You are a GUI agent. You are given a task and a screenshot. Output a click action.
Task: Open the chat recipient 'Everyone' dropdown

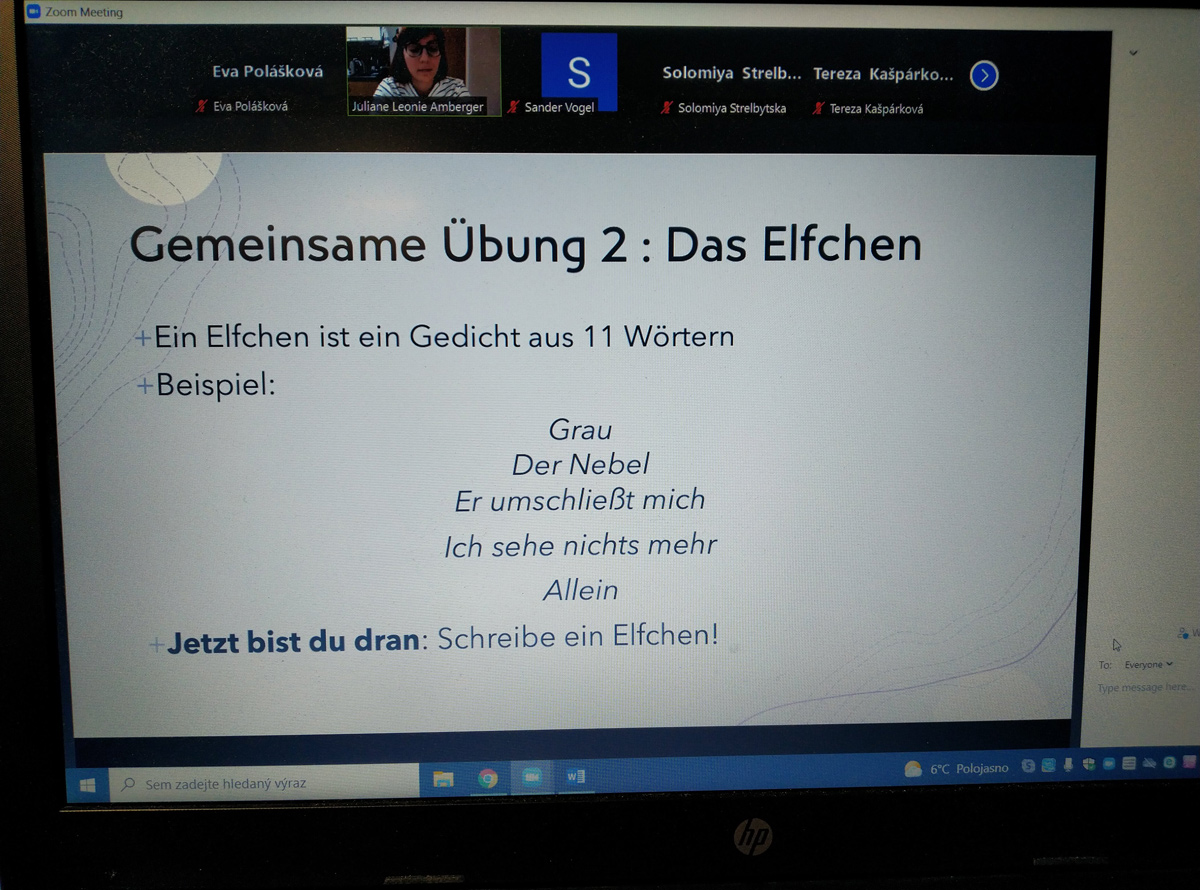coord(1148,664)
